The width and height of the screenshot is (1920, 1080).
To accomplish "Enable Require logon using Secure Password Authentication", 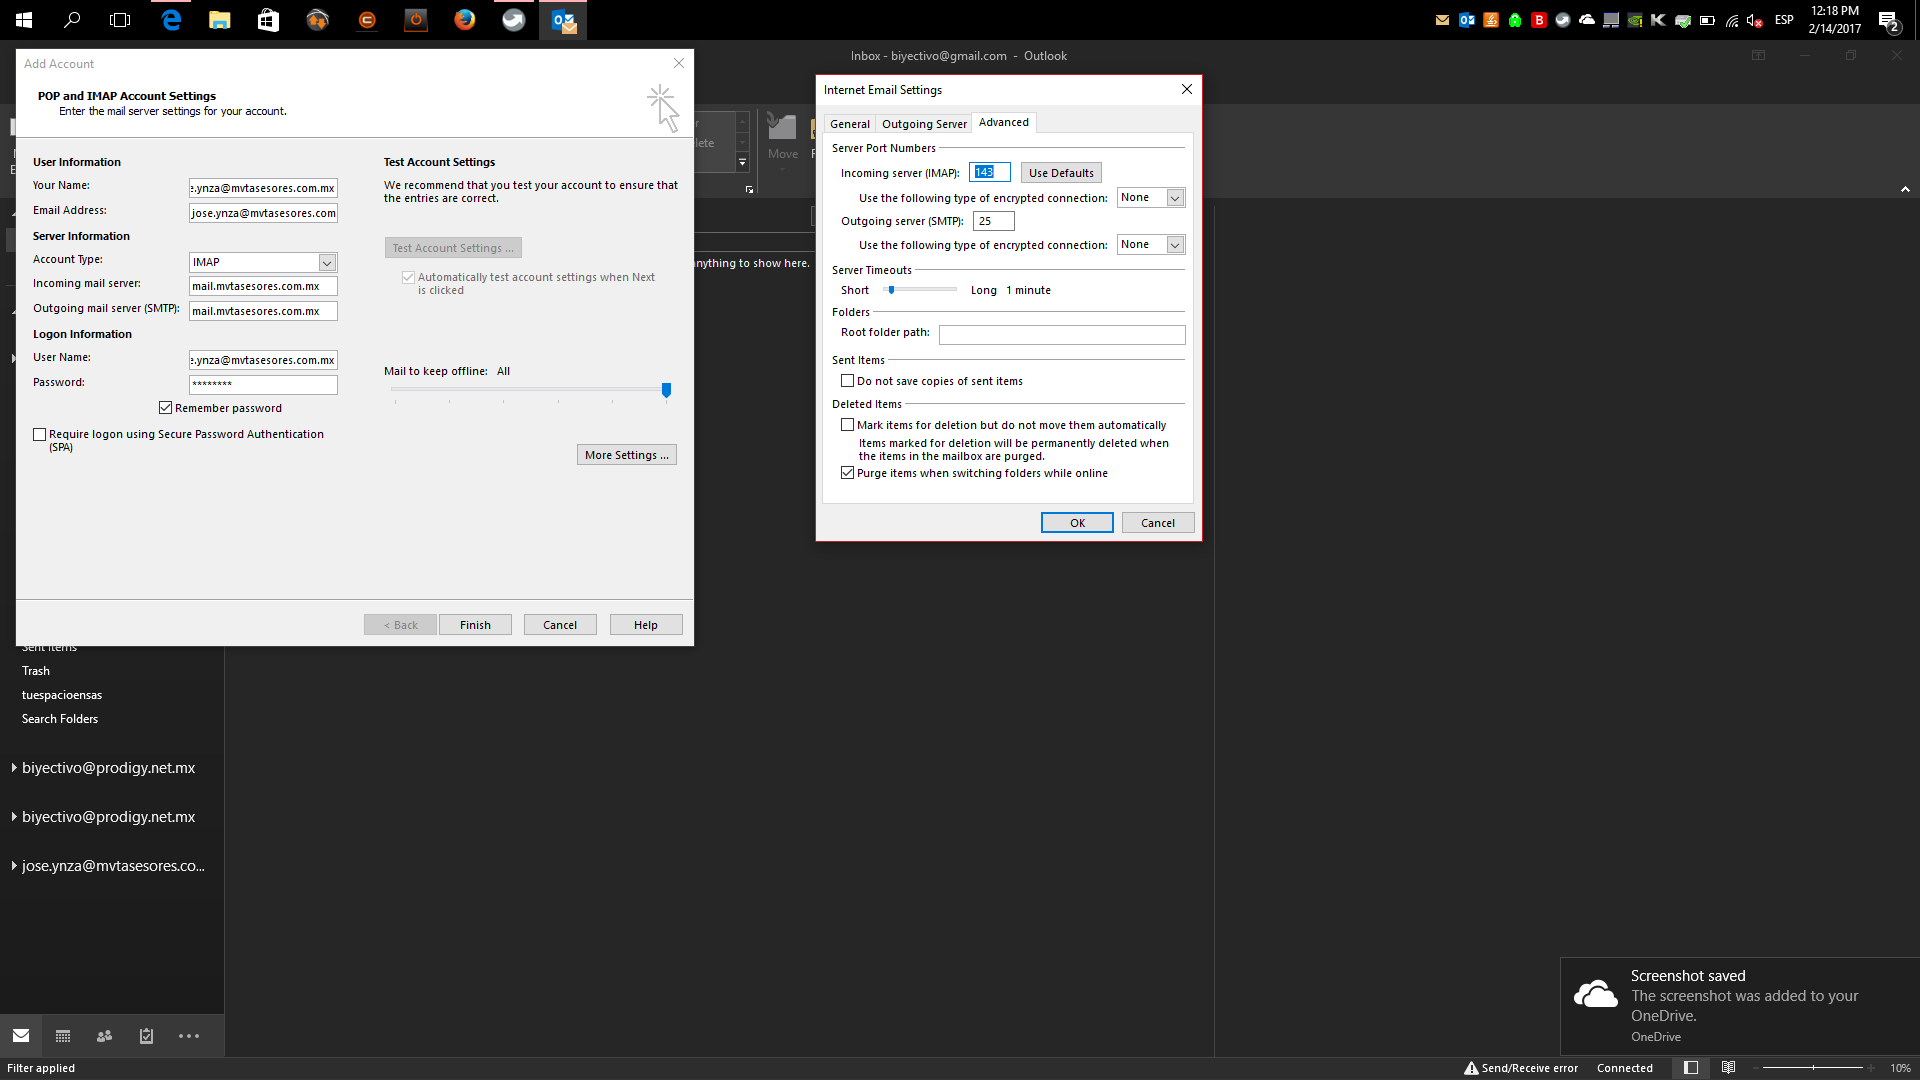I will click(40, 435).
